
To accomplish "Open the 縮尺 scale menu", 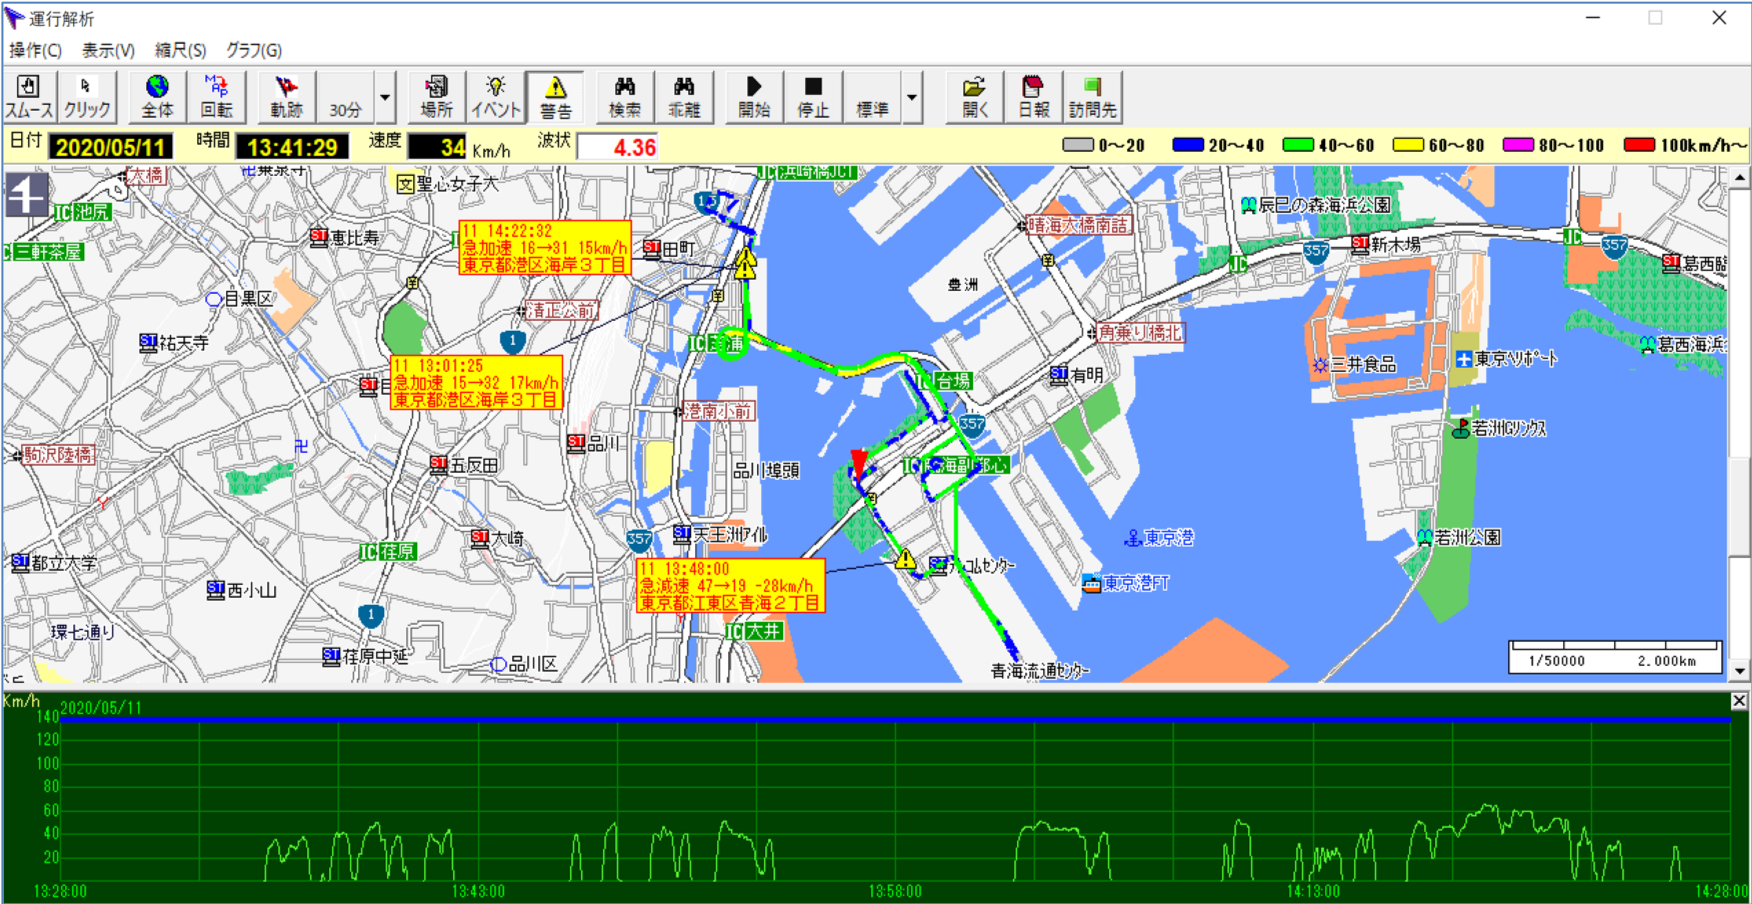I will 180,50.
